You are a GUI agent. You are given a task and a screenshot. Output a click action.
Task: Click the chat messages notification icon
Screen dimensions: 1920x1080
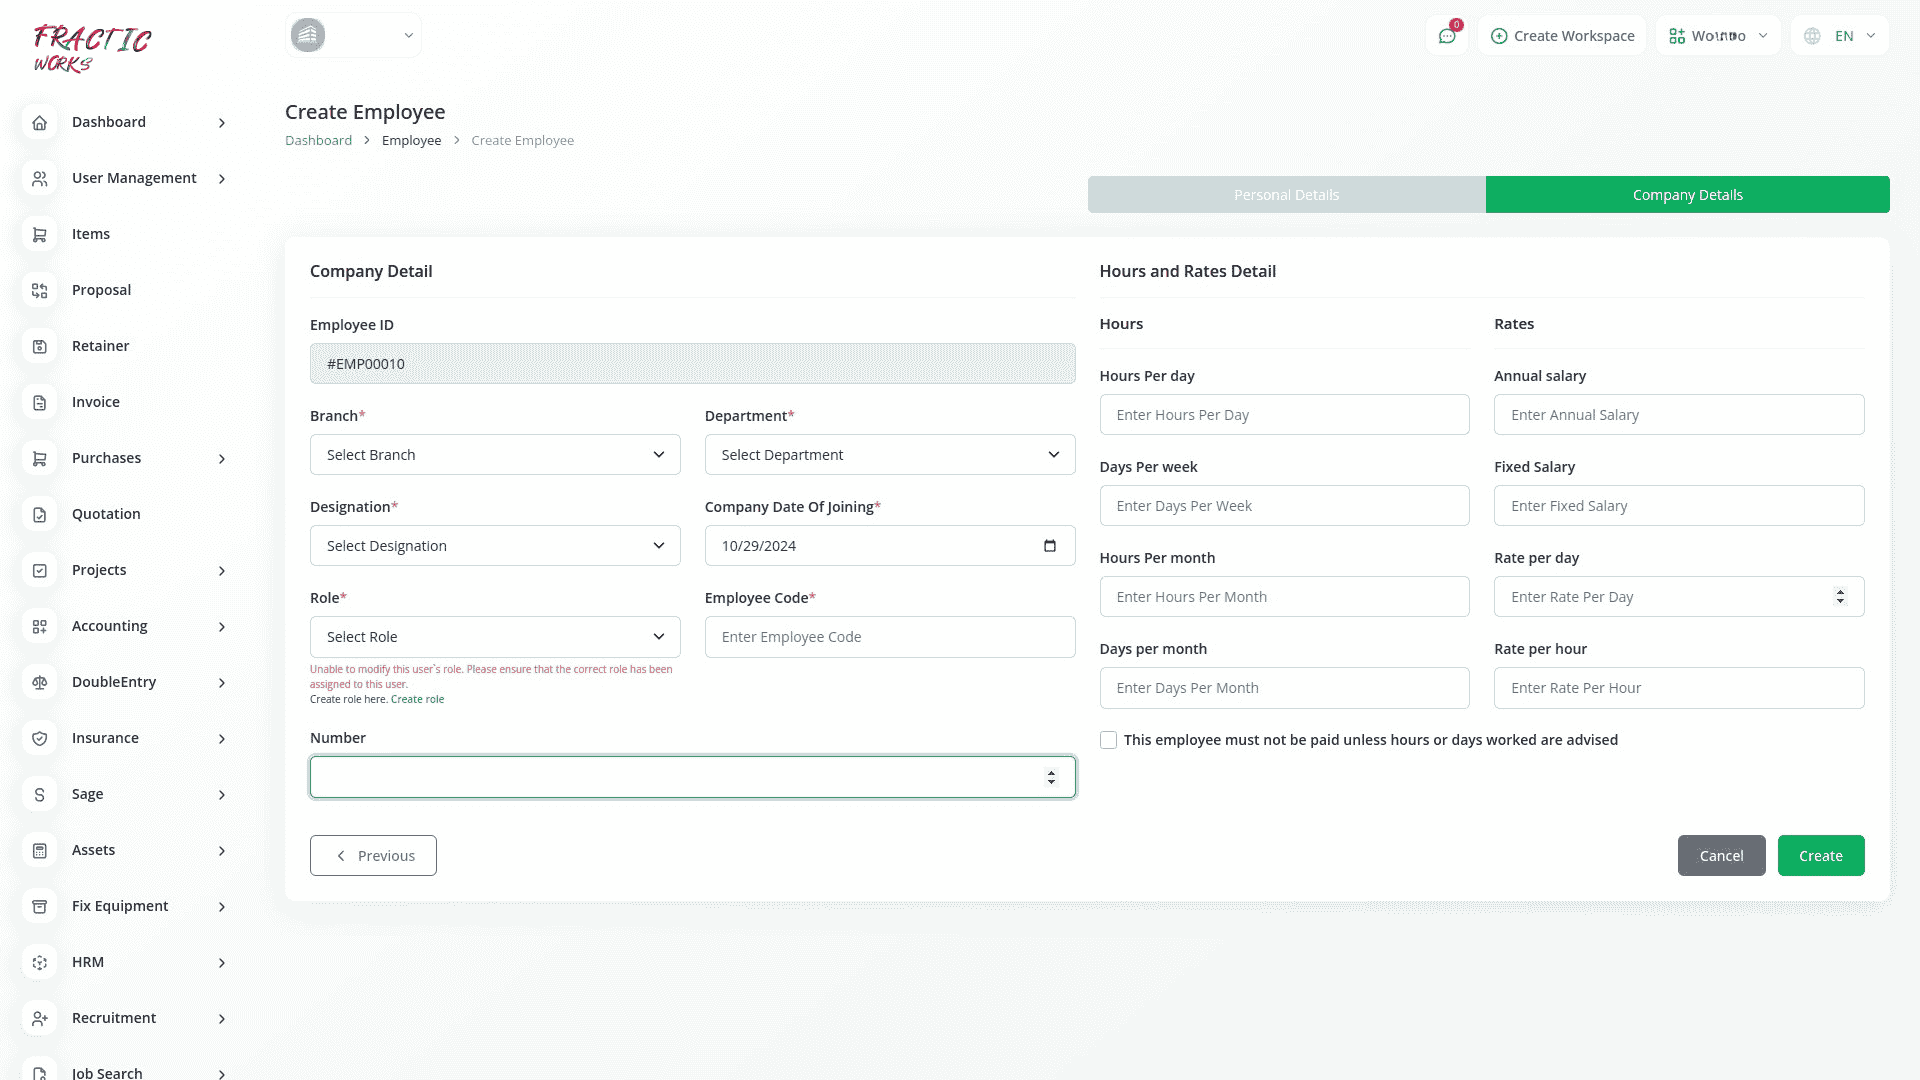[x=1447, y=36]
